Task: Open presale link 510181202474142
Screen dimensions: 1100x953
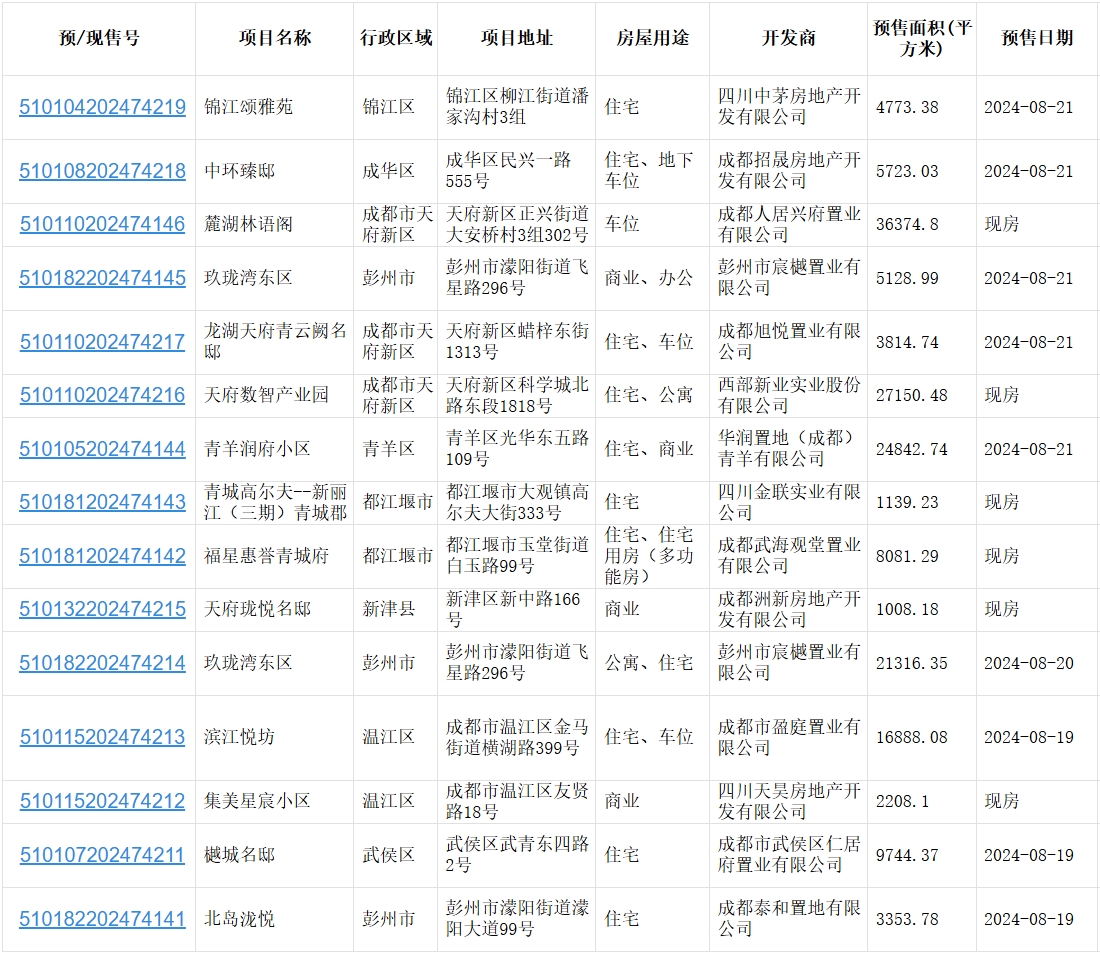Action: click(102, 557)
